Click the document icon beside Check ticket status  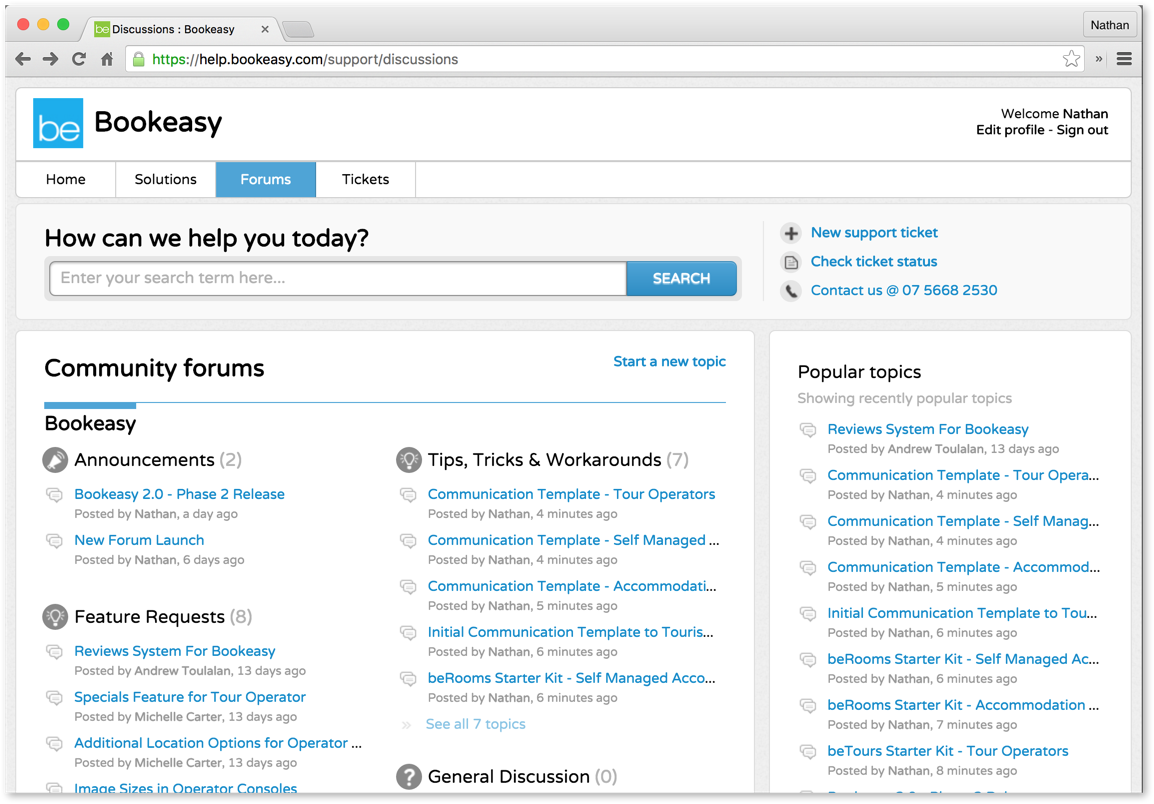(x=791, y=262)
